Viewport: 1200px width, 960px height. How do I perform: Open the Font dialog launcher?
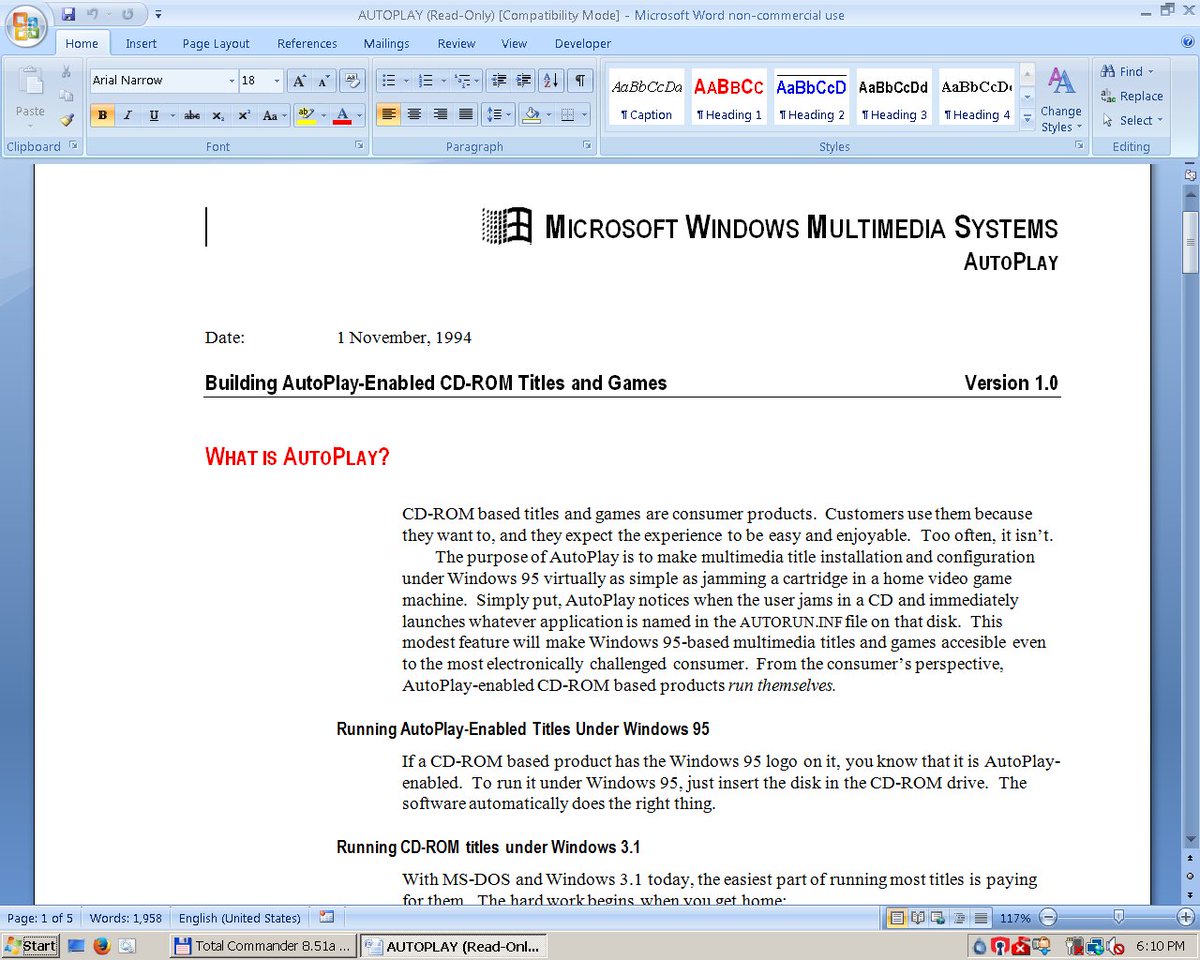tap(359, 146)
